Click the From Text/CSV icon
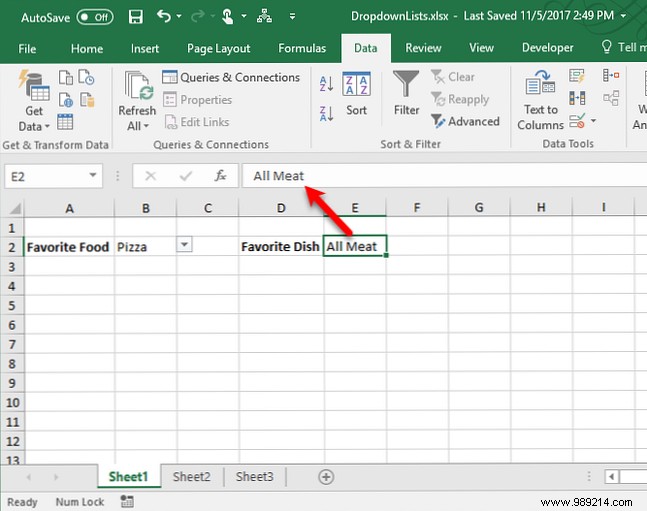The height and width of the screenshot is (511, 647). point(66,77)
